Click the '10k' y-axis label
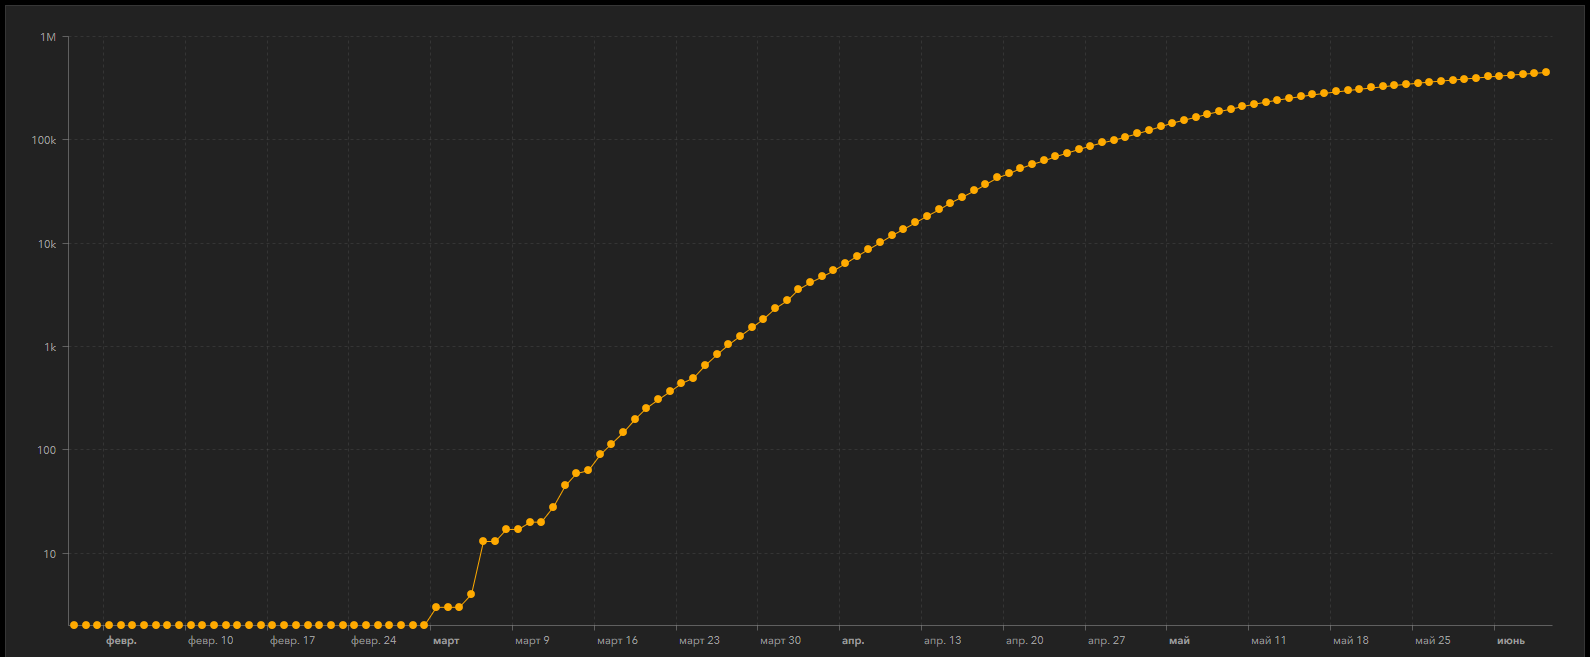1590x657 pixels. pos(47,244)
